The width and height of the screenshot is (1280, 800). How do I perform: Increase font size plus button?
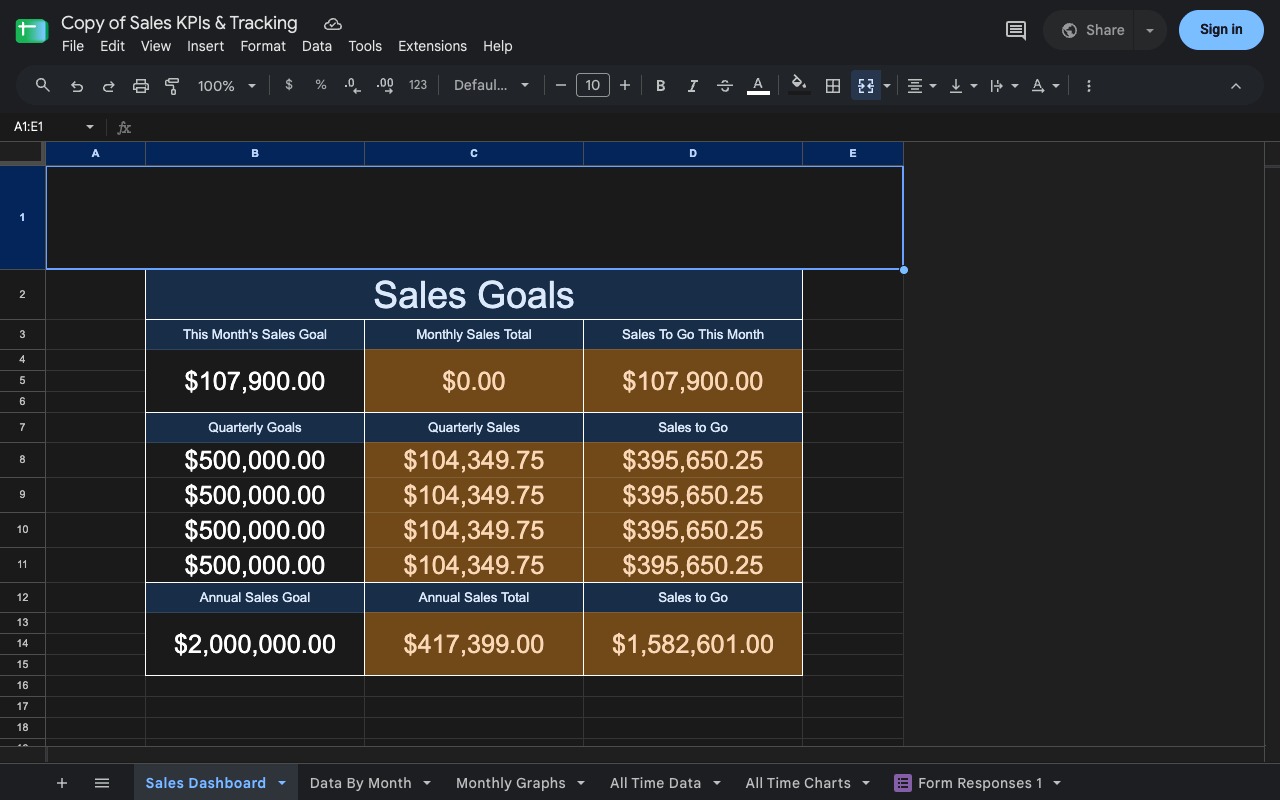[625, 85]
